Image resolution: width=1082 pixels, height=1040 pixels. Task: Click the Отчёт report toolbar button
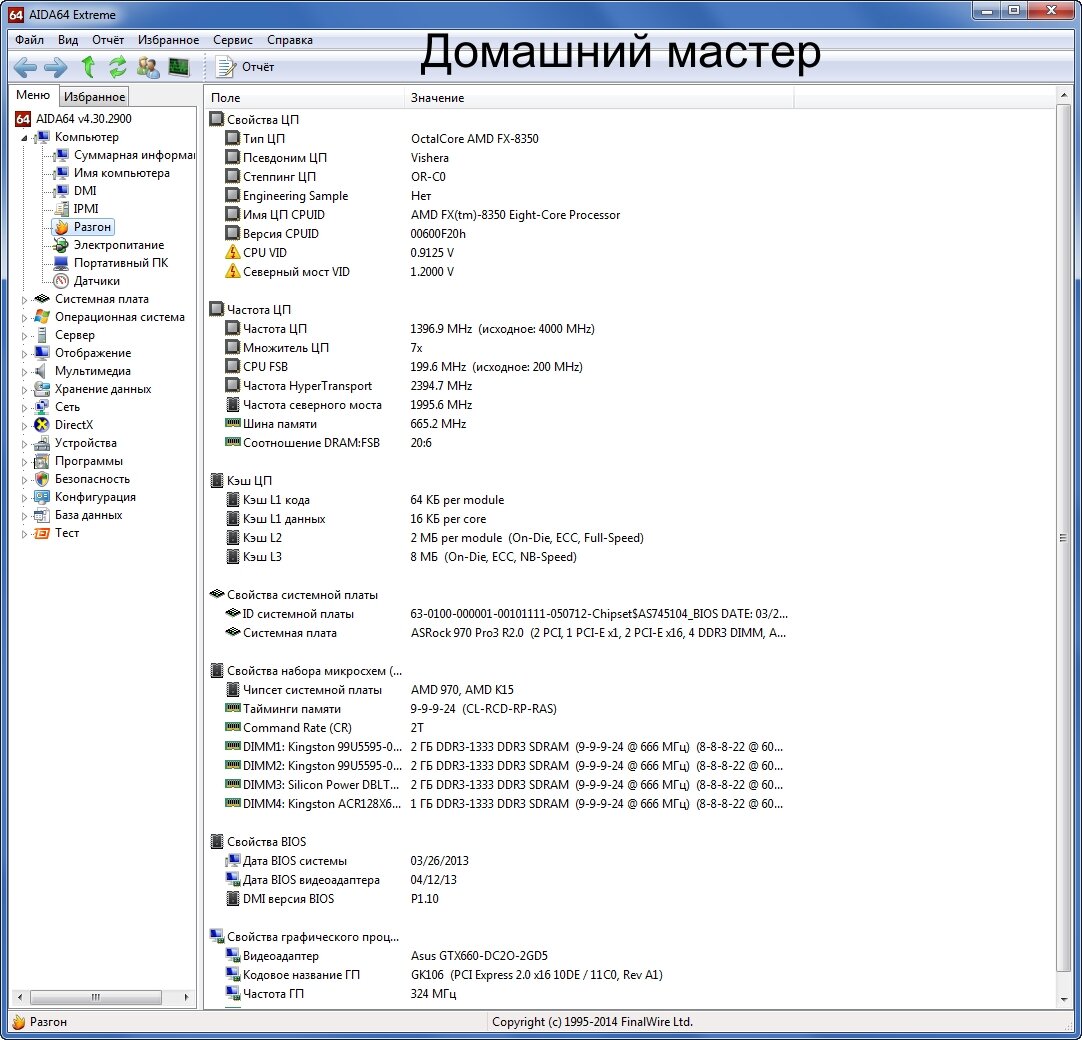245,67
